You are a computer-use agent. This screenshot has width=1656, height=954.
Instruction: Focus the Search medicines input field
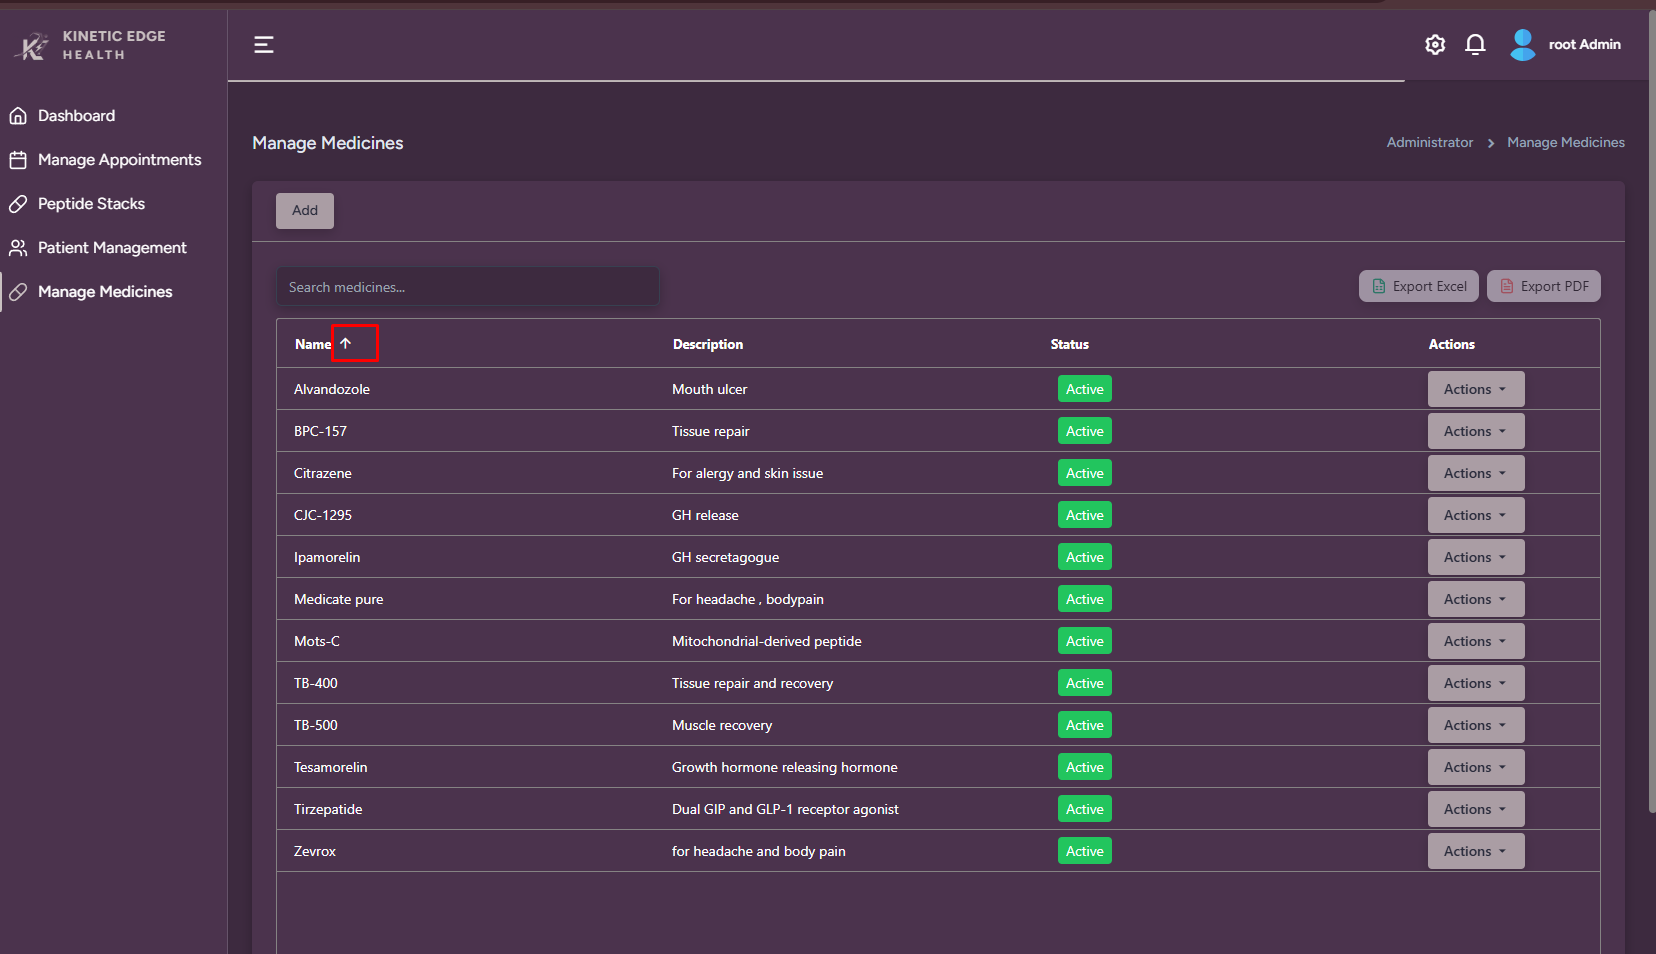pyautogui.click(x=467, y=287)
